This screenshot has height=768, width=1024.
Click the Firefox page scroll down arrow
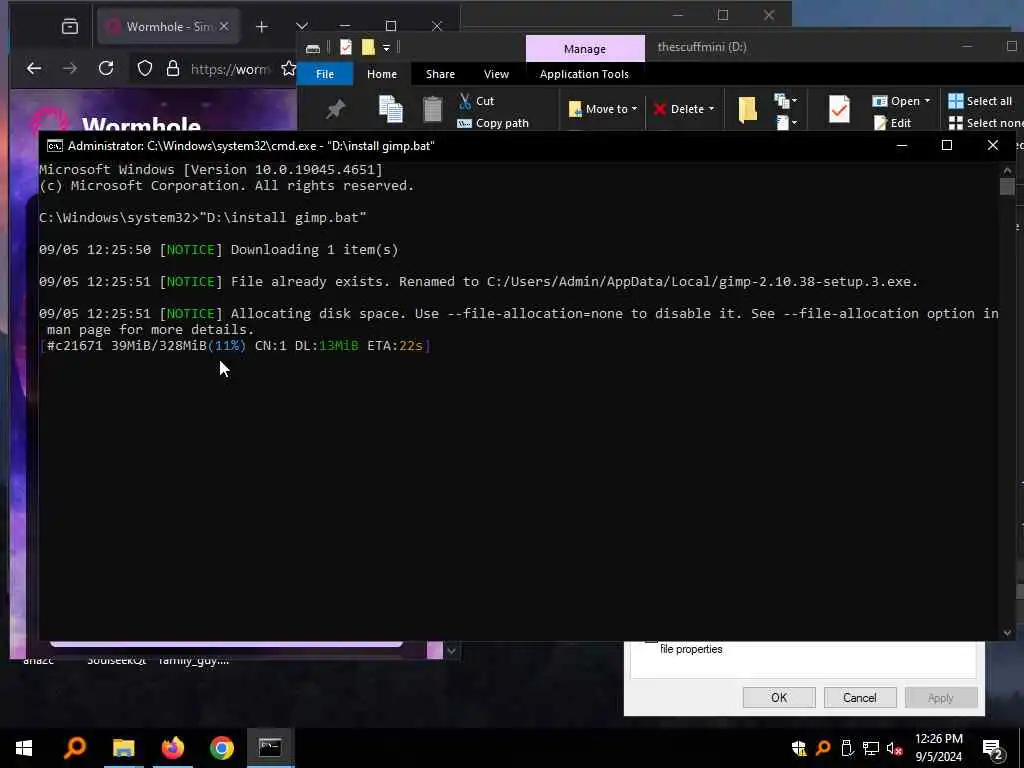(x=451, y=651)
